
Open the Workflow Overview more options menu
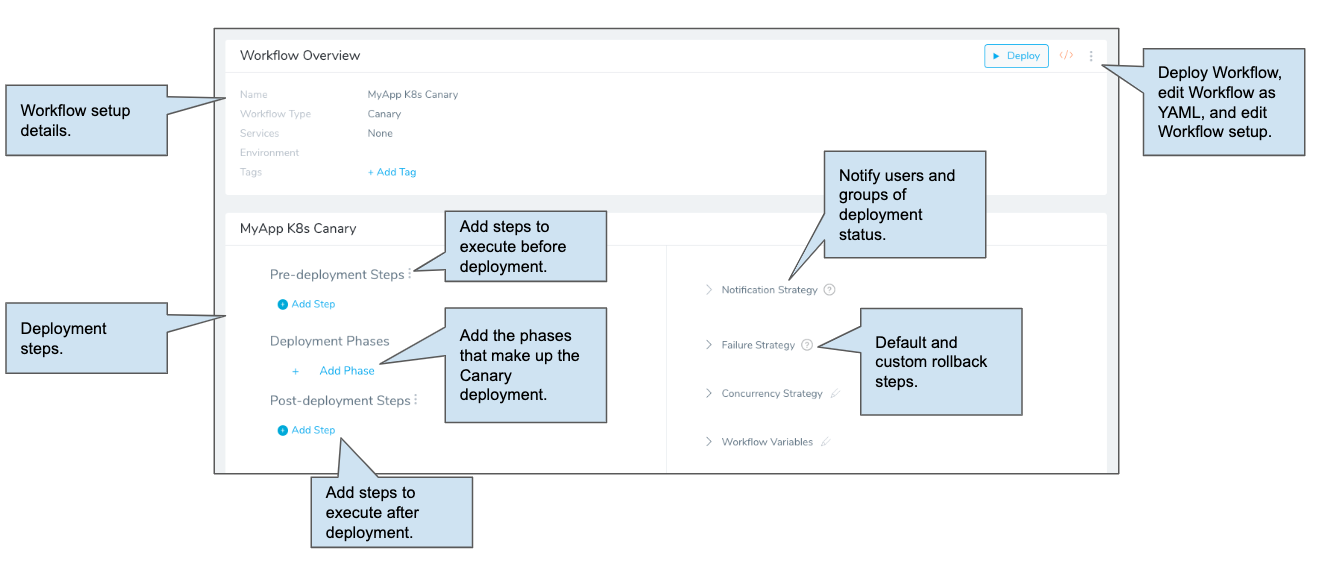[1091, 56]
